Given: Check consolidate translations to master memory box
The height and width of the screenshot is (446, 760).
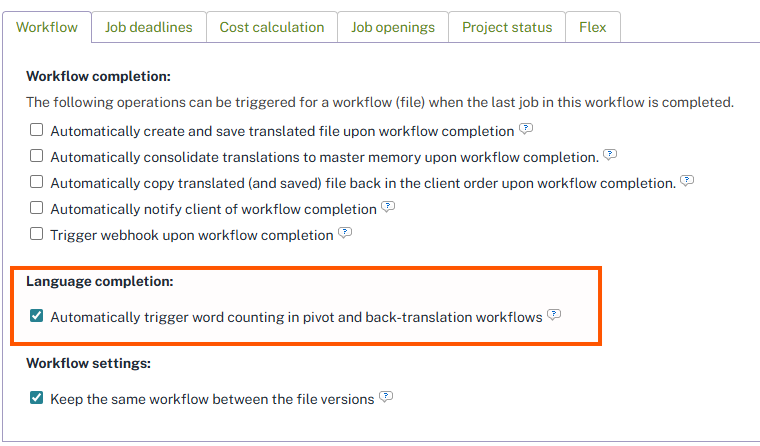Looking at the screenshot, I should tap(37, 156).
